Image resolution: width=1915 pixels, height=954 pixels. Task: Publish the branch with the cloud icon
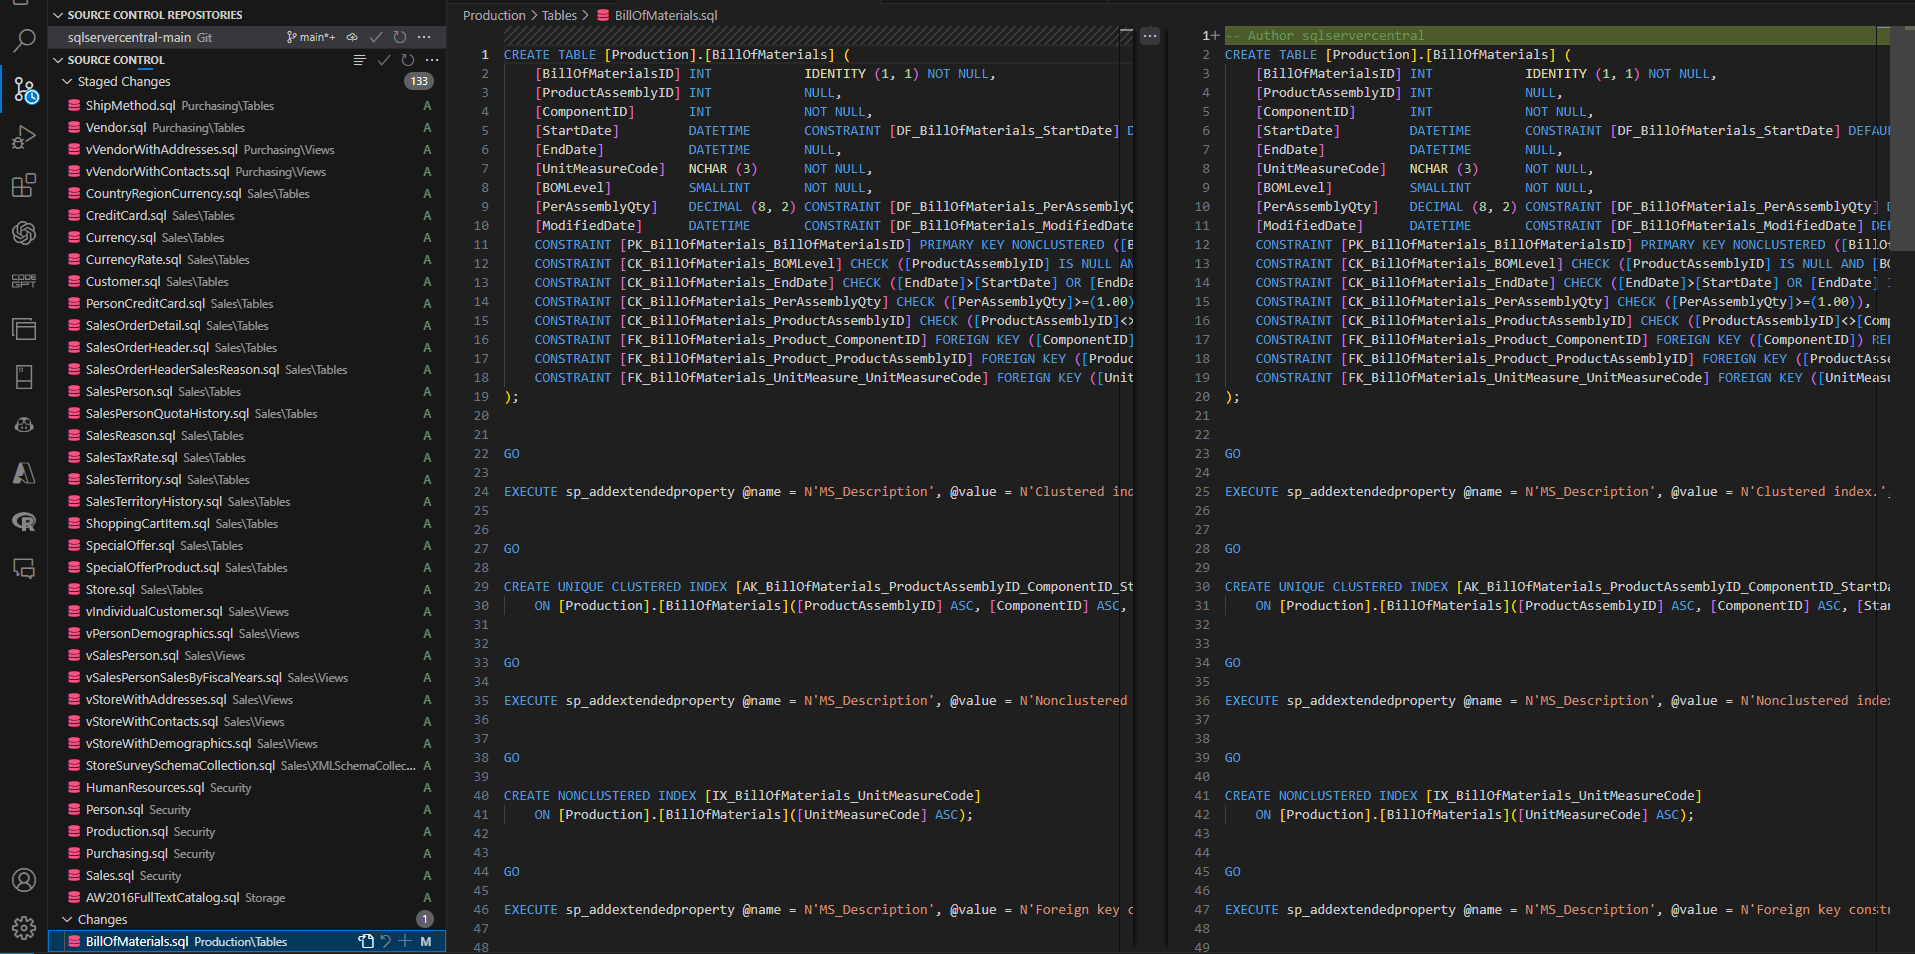pos(352,37)
